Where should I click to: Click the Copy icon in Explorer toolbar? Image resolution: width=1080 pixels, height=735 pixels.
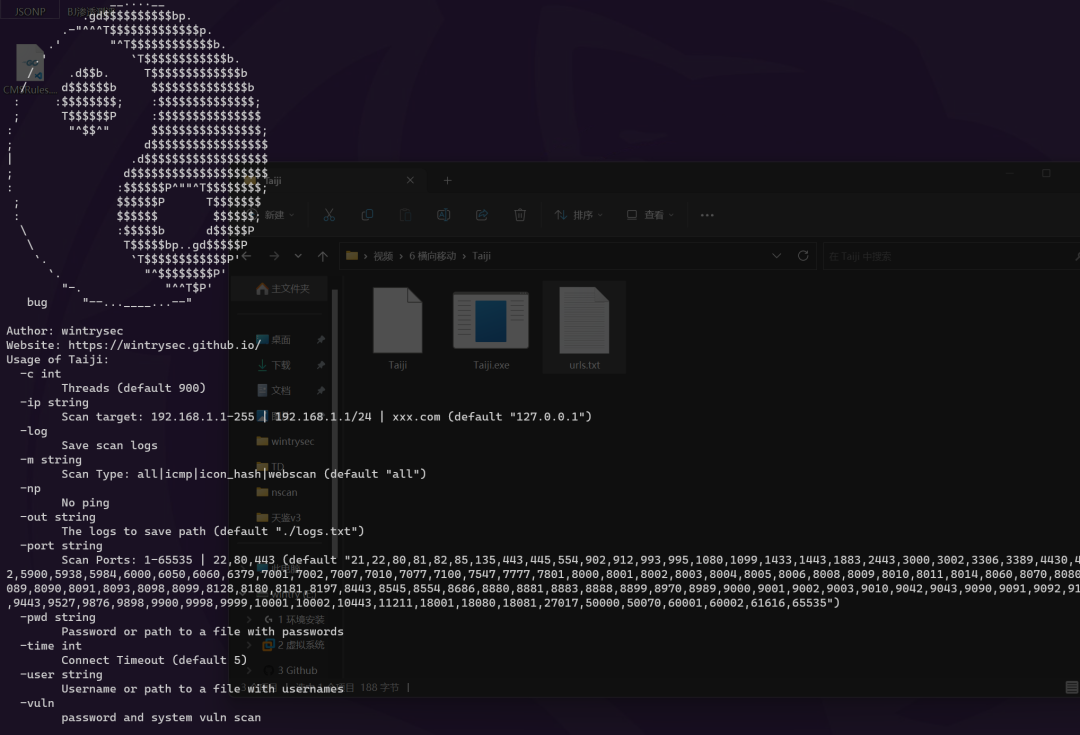(367, 215)
